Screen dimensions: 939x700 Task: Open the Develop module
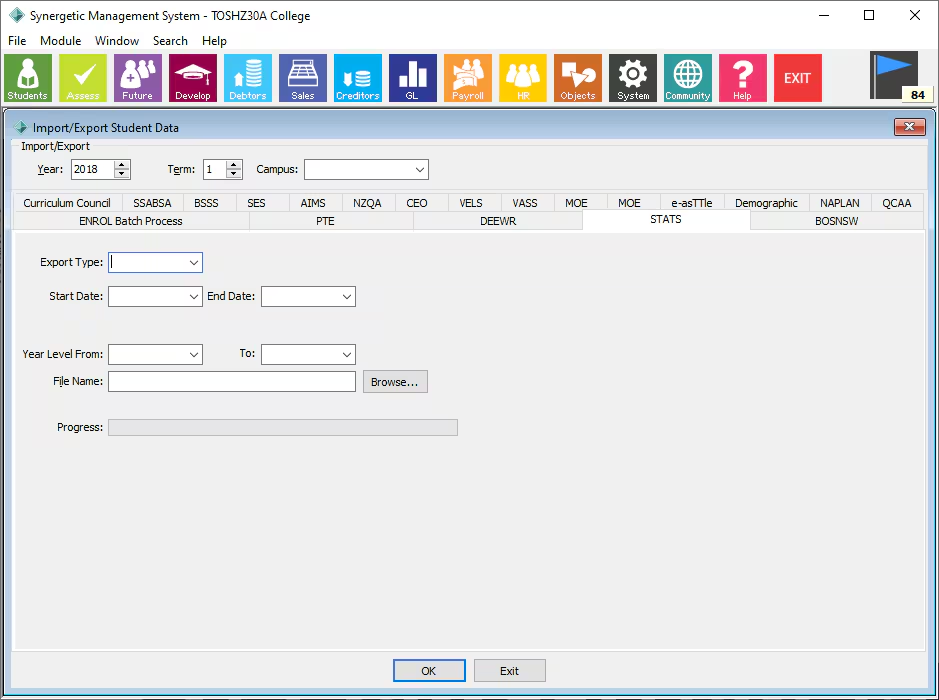pos(193,78)
